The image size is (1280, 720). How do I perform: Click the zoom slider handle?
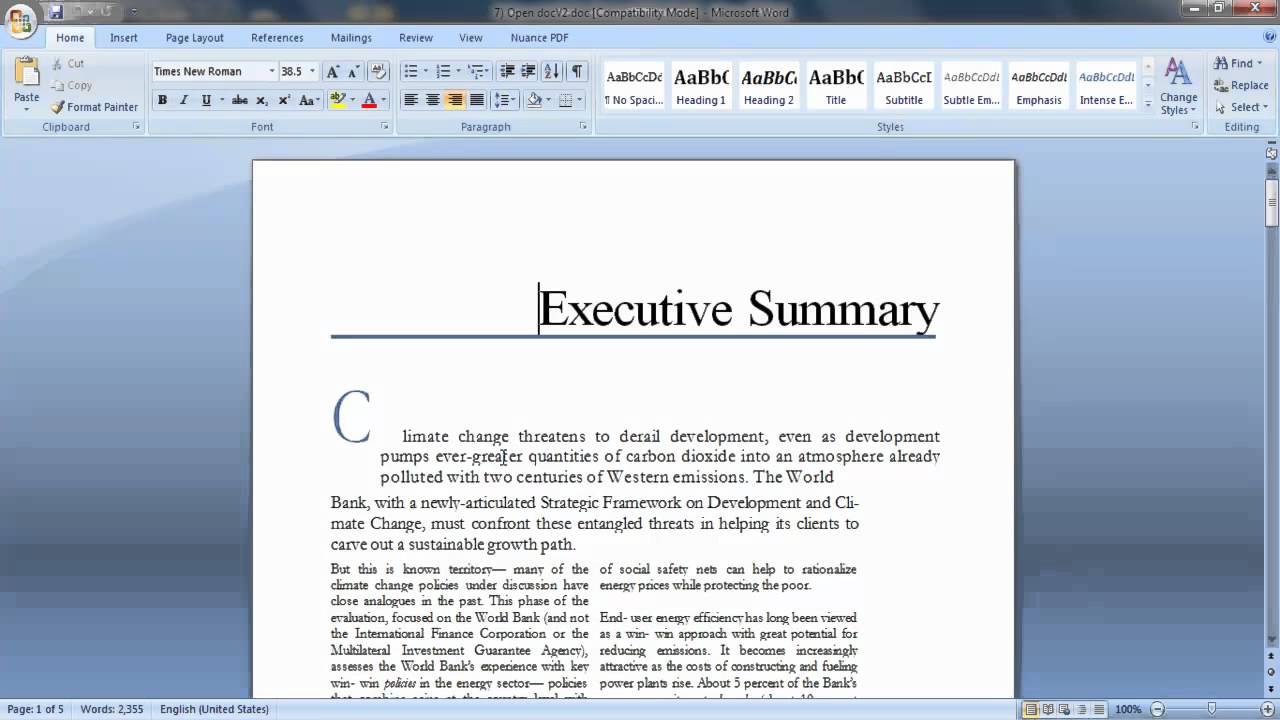(x=1211, y=709)
